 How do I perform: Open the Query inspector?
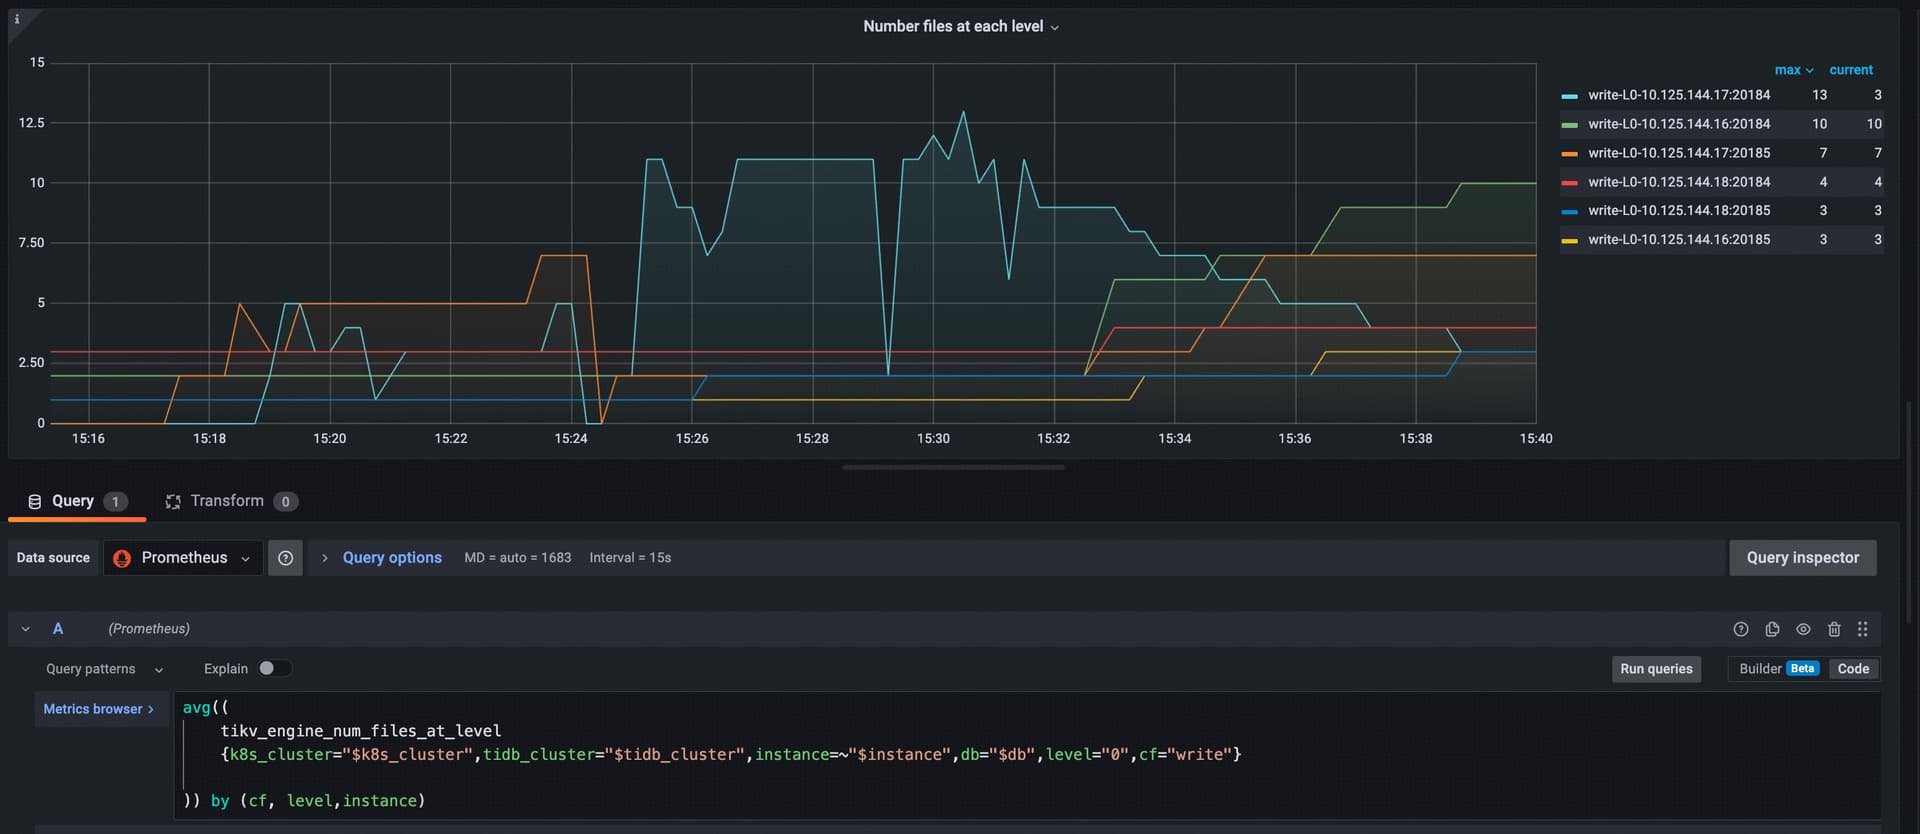pyautogui.click(x=1802, y=558)
